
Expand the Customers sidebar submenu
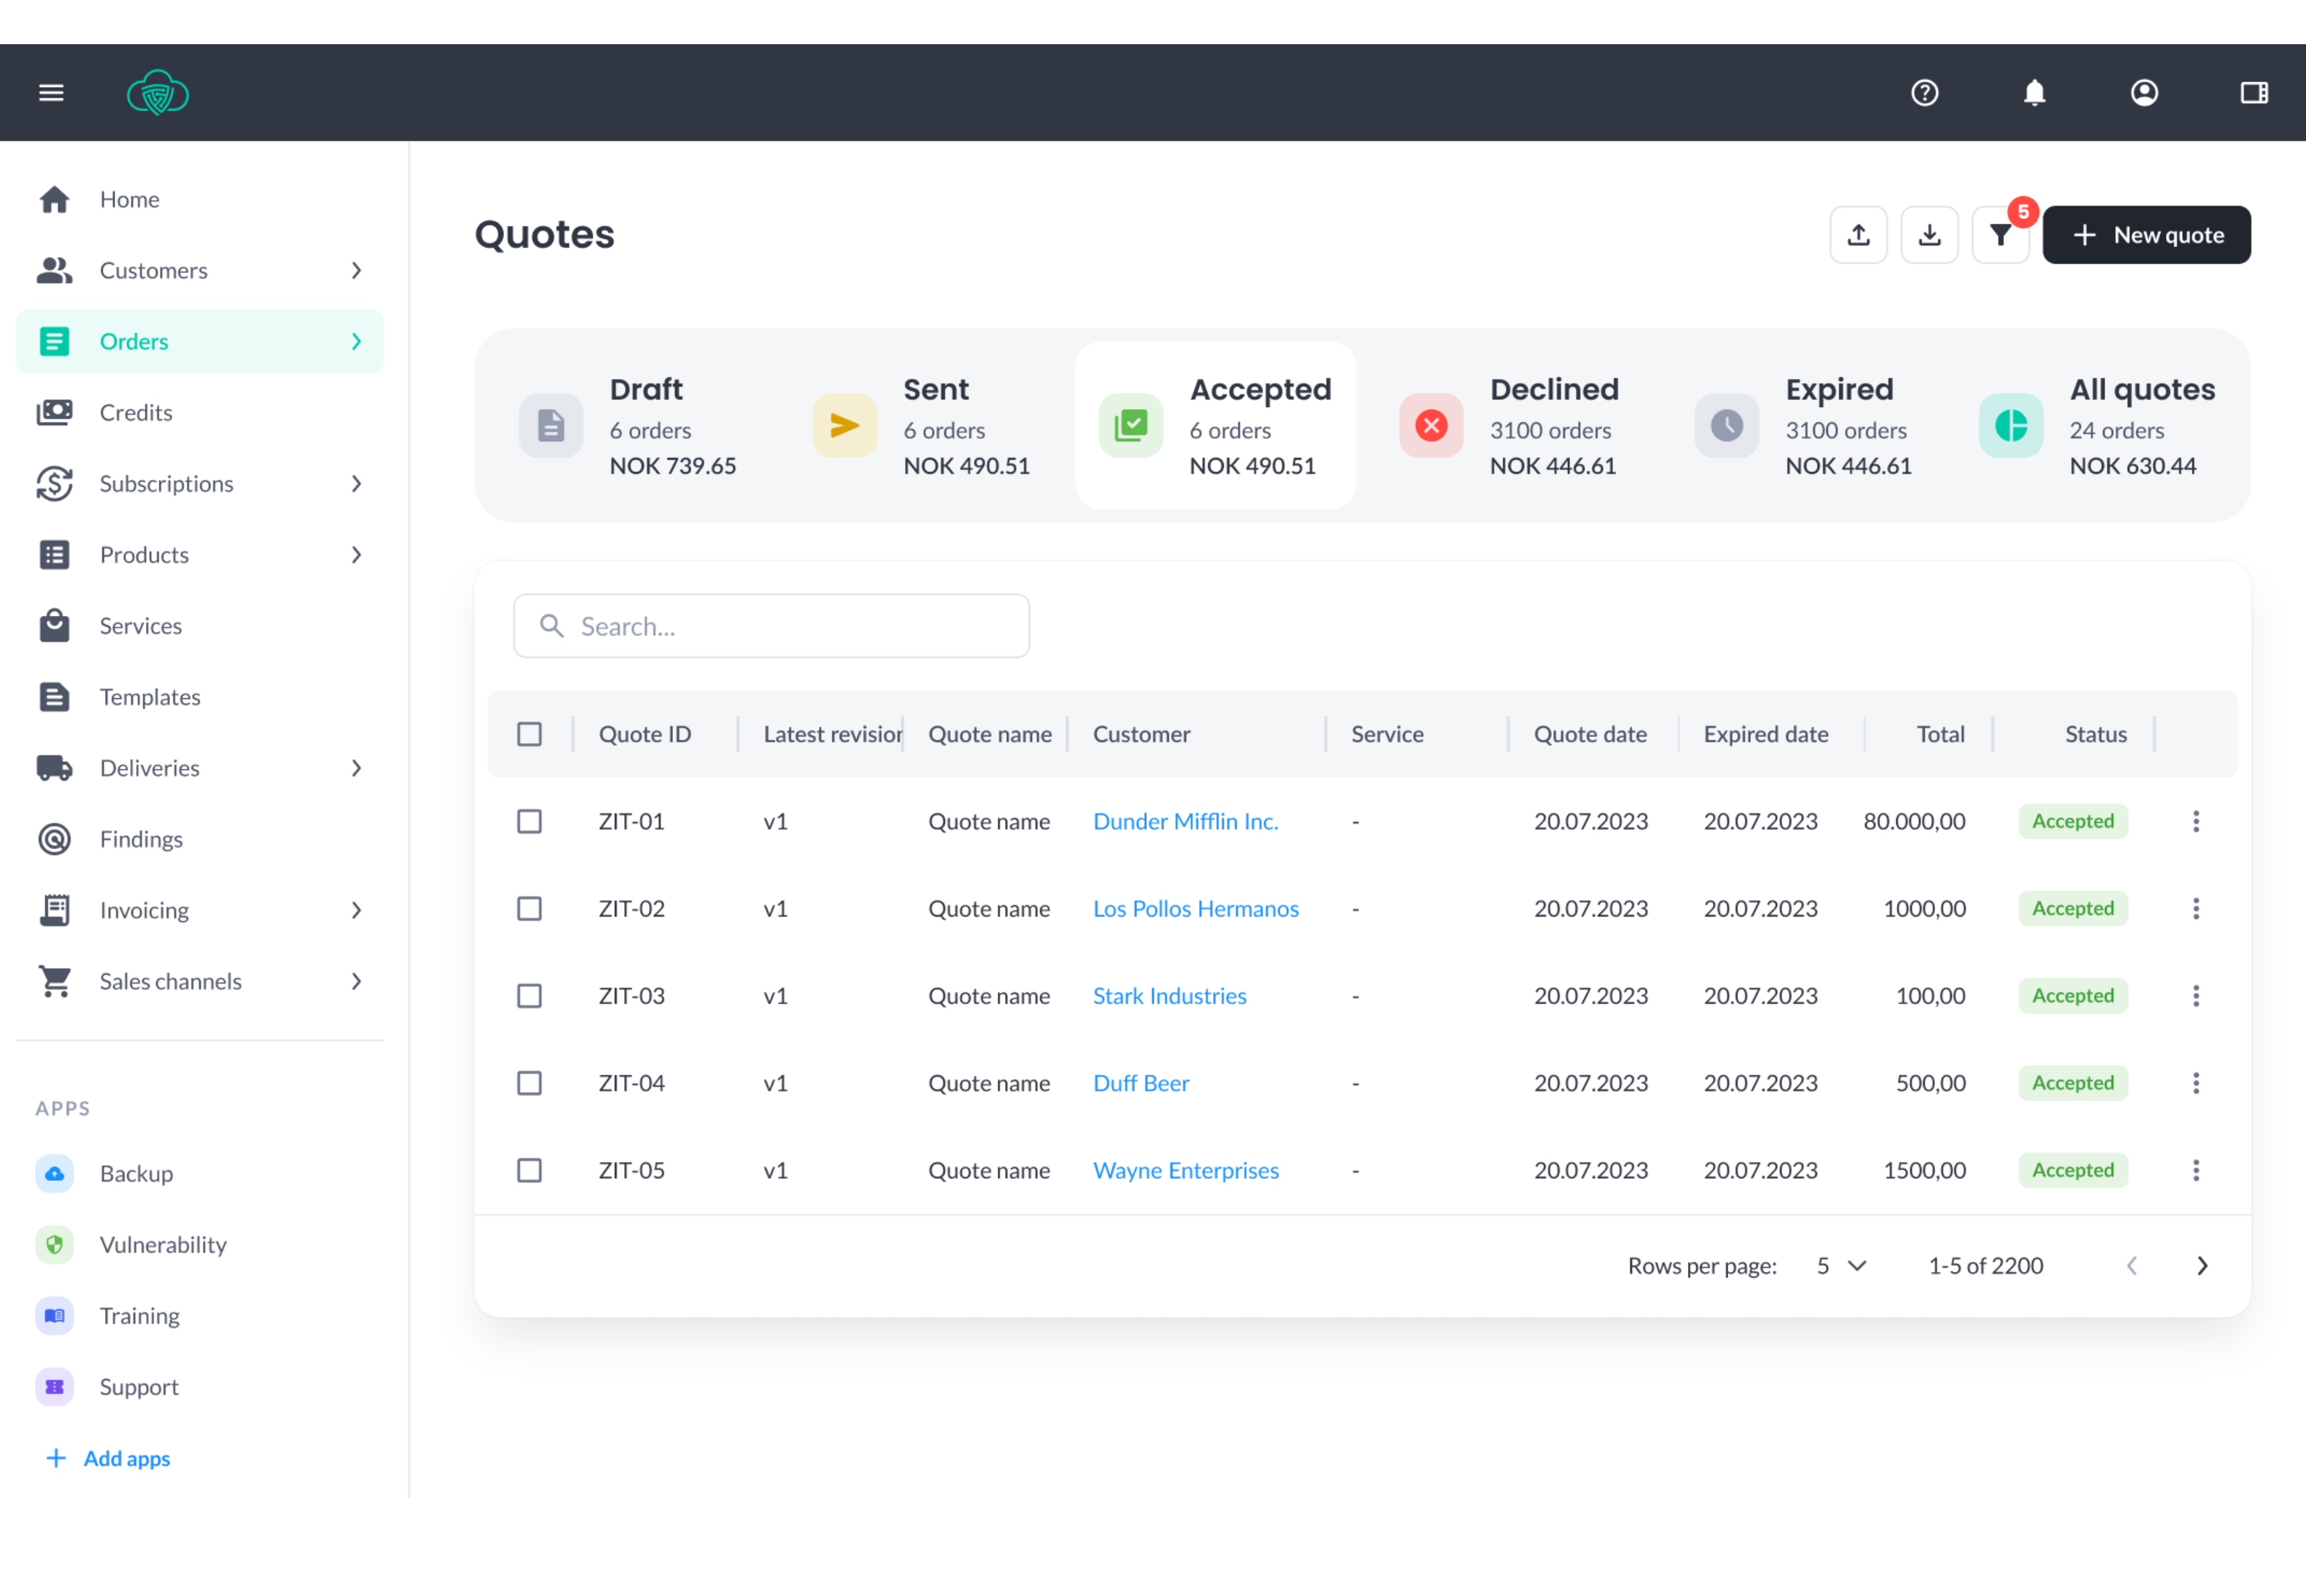coord(356,270)
